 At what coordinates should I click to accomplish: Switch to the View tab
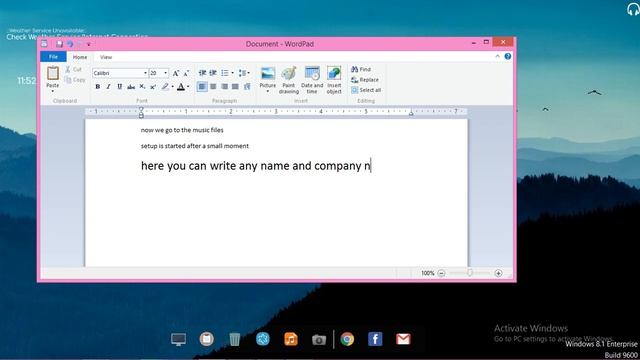click(106, 57)
